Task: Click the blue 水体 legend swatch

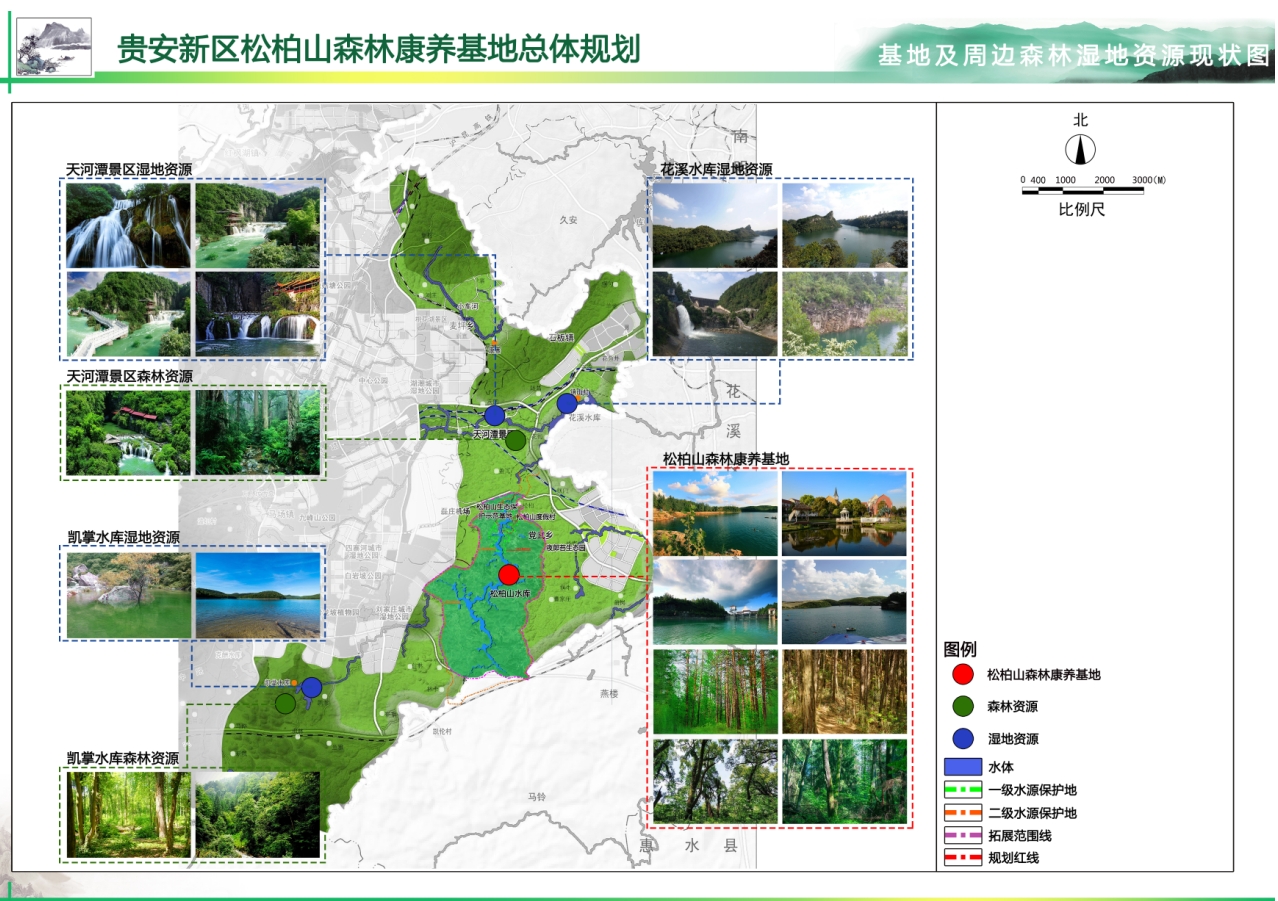Action: (x=962, y=767)
